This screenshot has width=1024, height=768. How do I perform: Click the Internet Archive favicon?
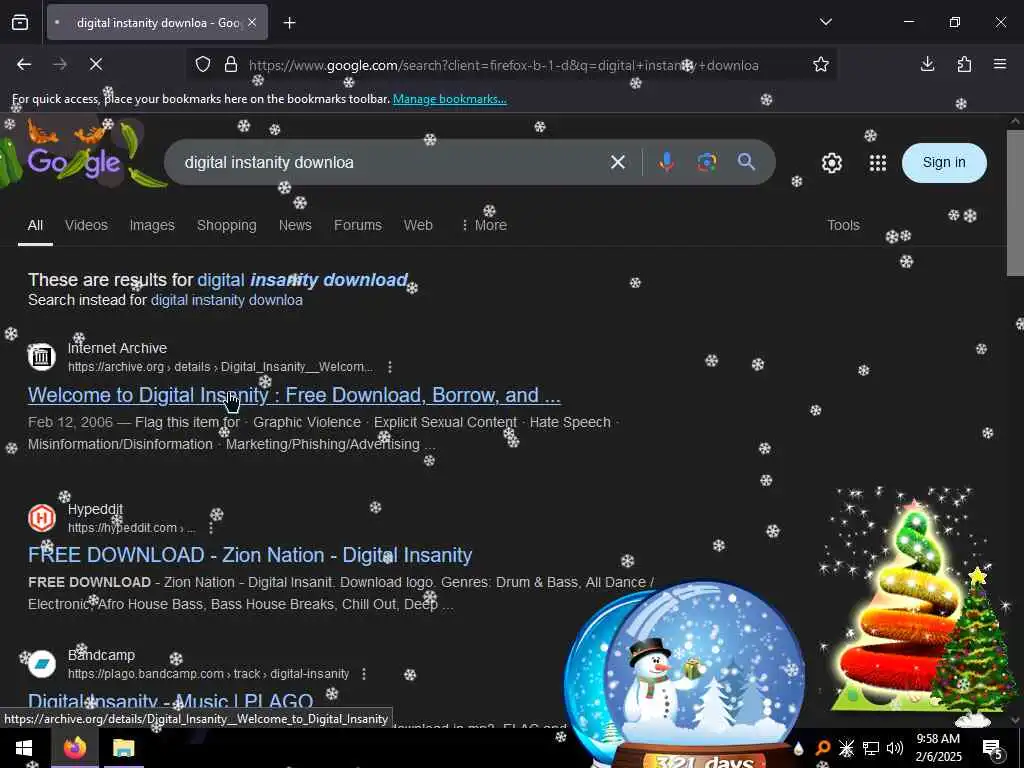(42, 357)
